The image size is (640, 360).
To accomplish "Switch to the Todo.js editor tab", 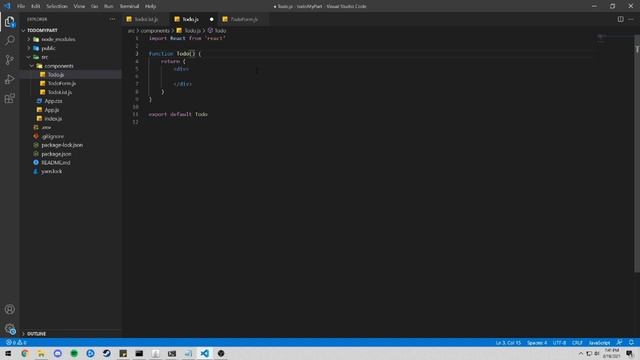I will coord(193,19).
